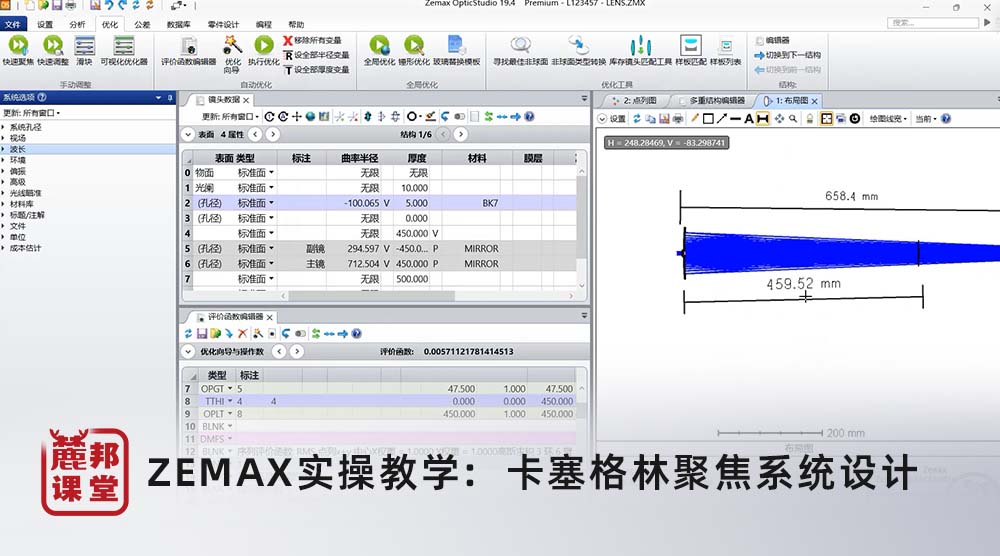Switch to 分析 ribbon tab
The height and width of the screenshot is (556, 1000).
click(77, 24)
